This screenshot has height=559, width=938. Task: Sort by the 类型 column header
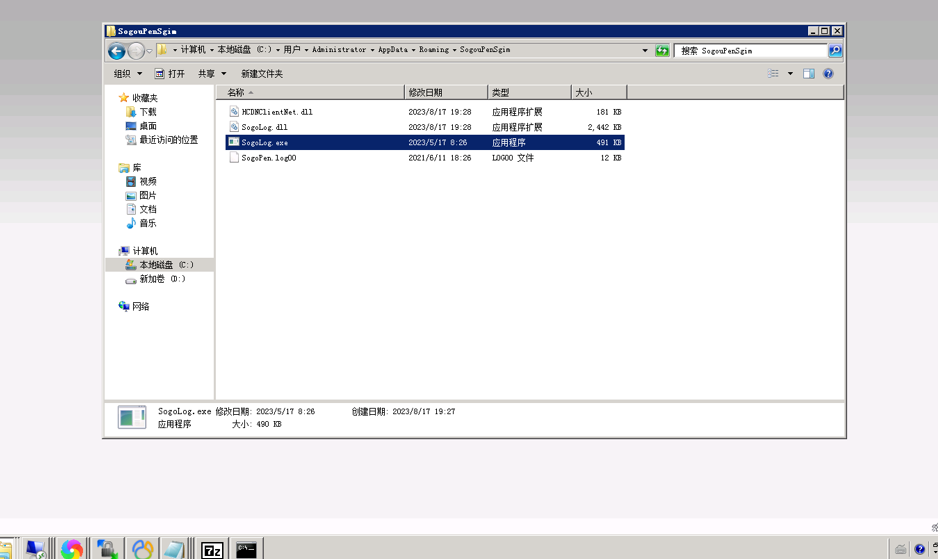pos(529,92)
